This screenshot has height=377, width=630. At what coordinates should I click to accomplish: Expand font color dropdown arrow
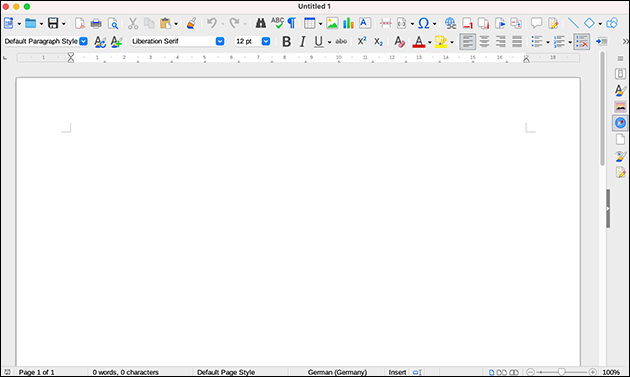tap(430, 42)
